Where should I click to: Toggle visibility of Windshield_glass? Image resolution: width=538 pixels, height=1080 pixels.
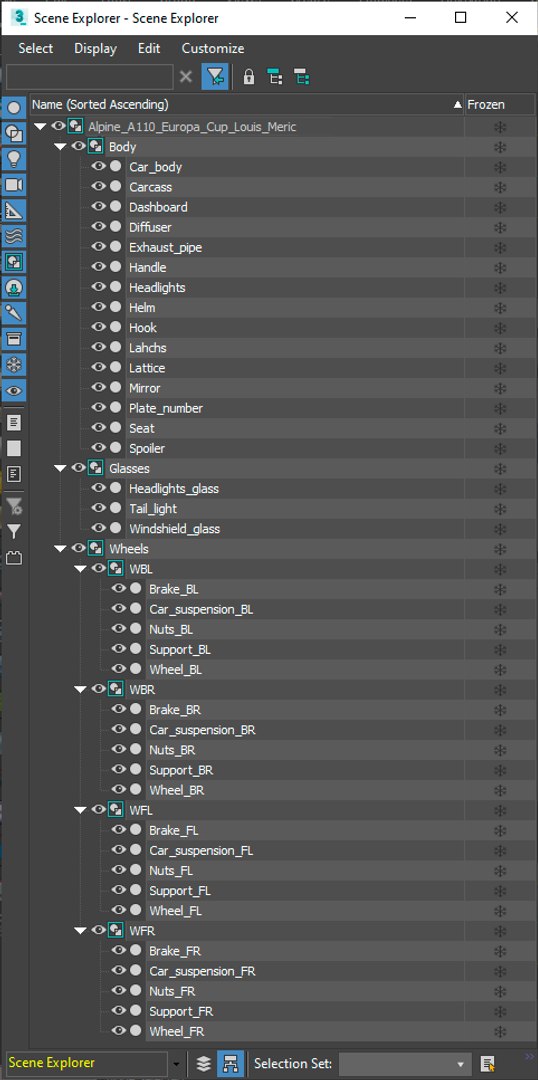pos(98,528)
